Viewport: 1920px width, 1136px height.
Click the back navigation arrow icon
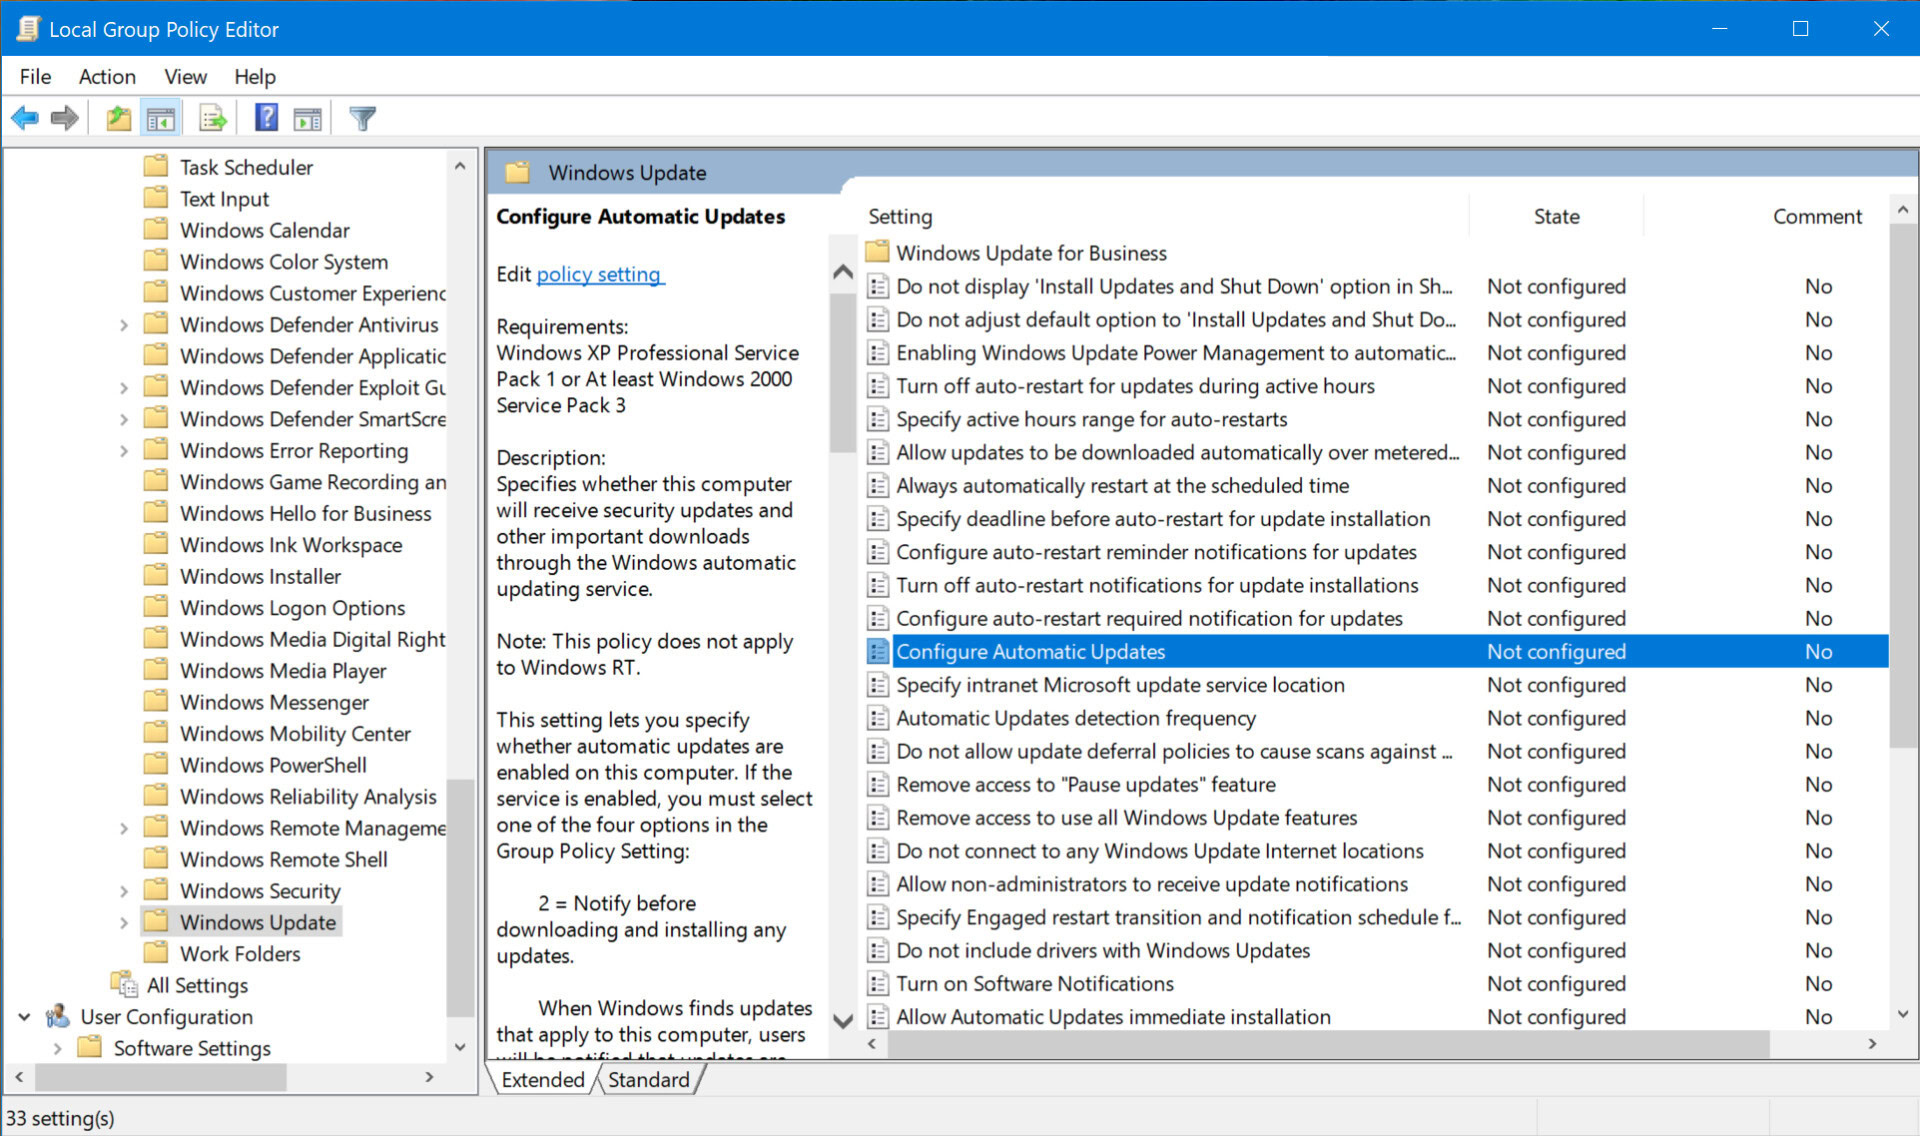tap(26, 119)
